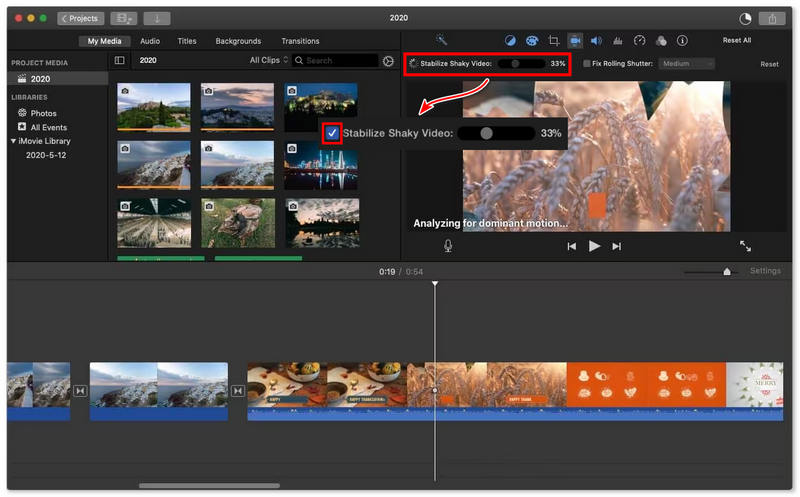Switch to the Titles tab

point(187,41)
